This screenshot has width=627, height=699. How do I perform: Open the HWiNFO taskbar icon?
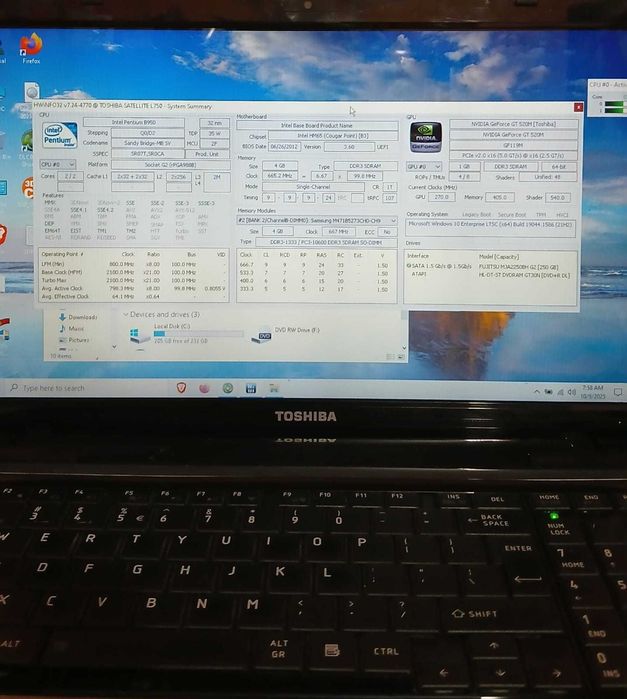click(x=251, y=388)
